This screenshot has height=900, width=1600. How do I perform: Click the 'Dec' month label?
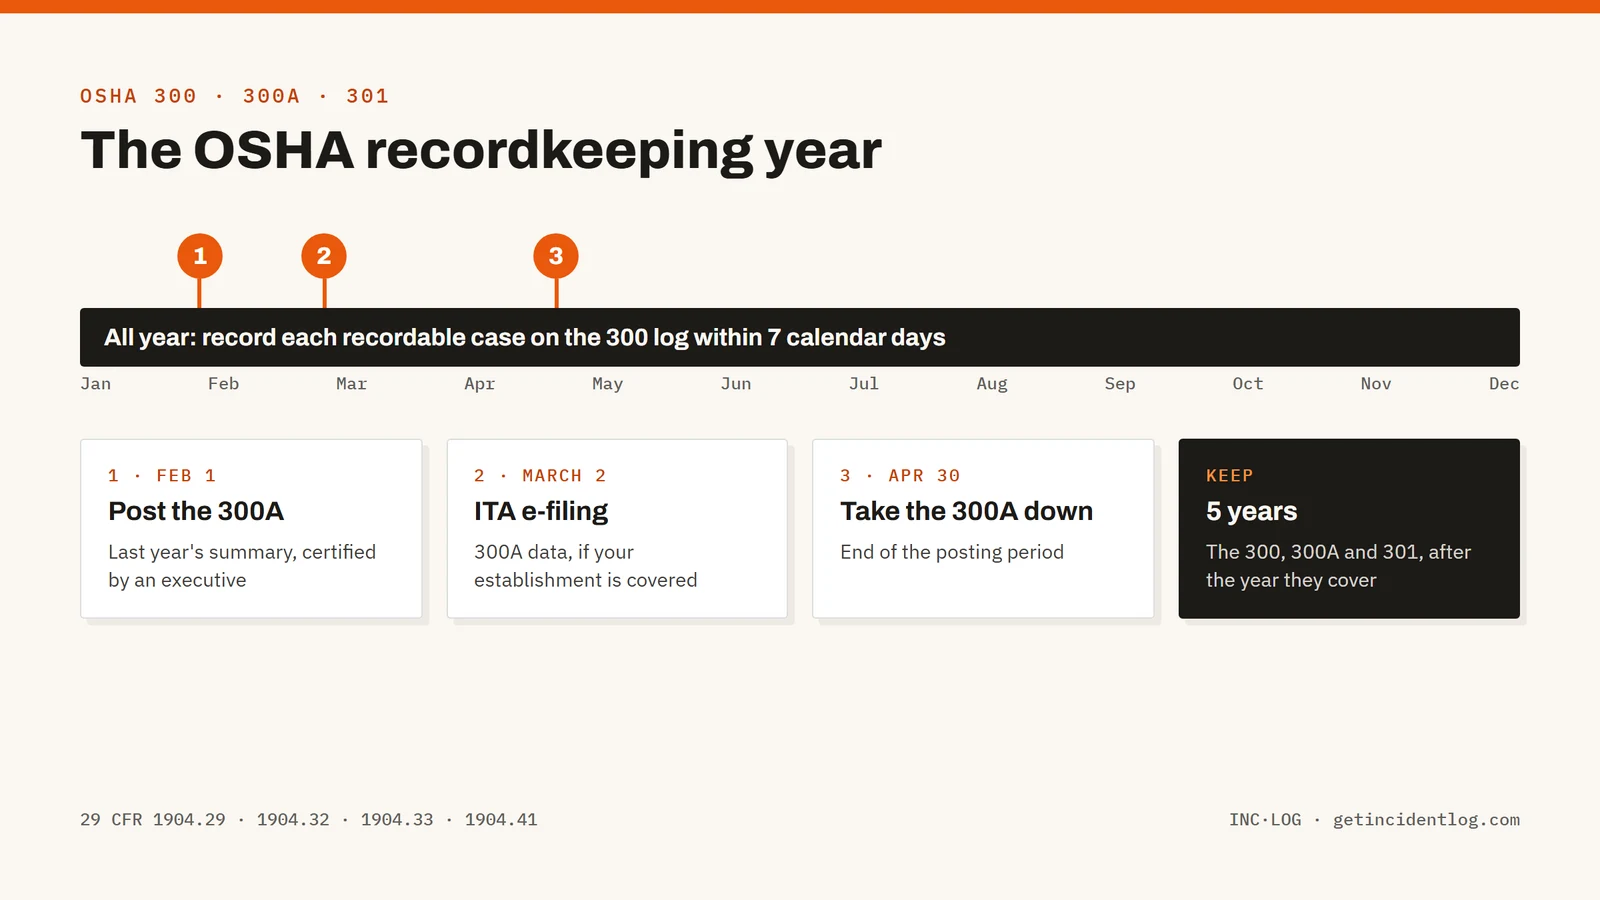[x=1504, y=384]
